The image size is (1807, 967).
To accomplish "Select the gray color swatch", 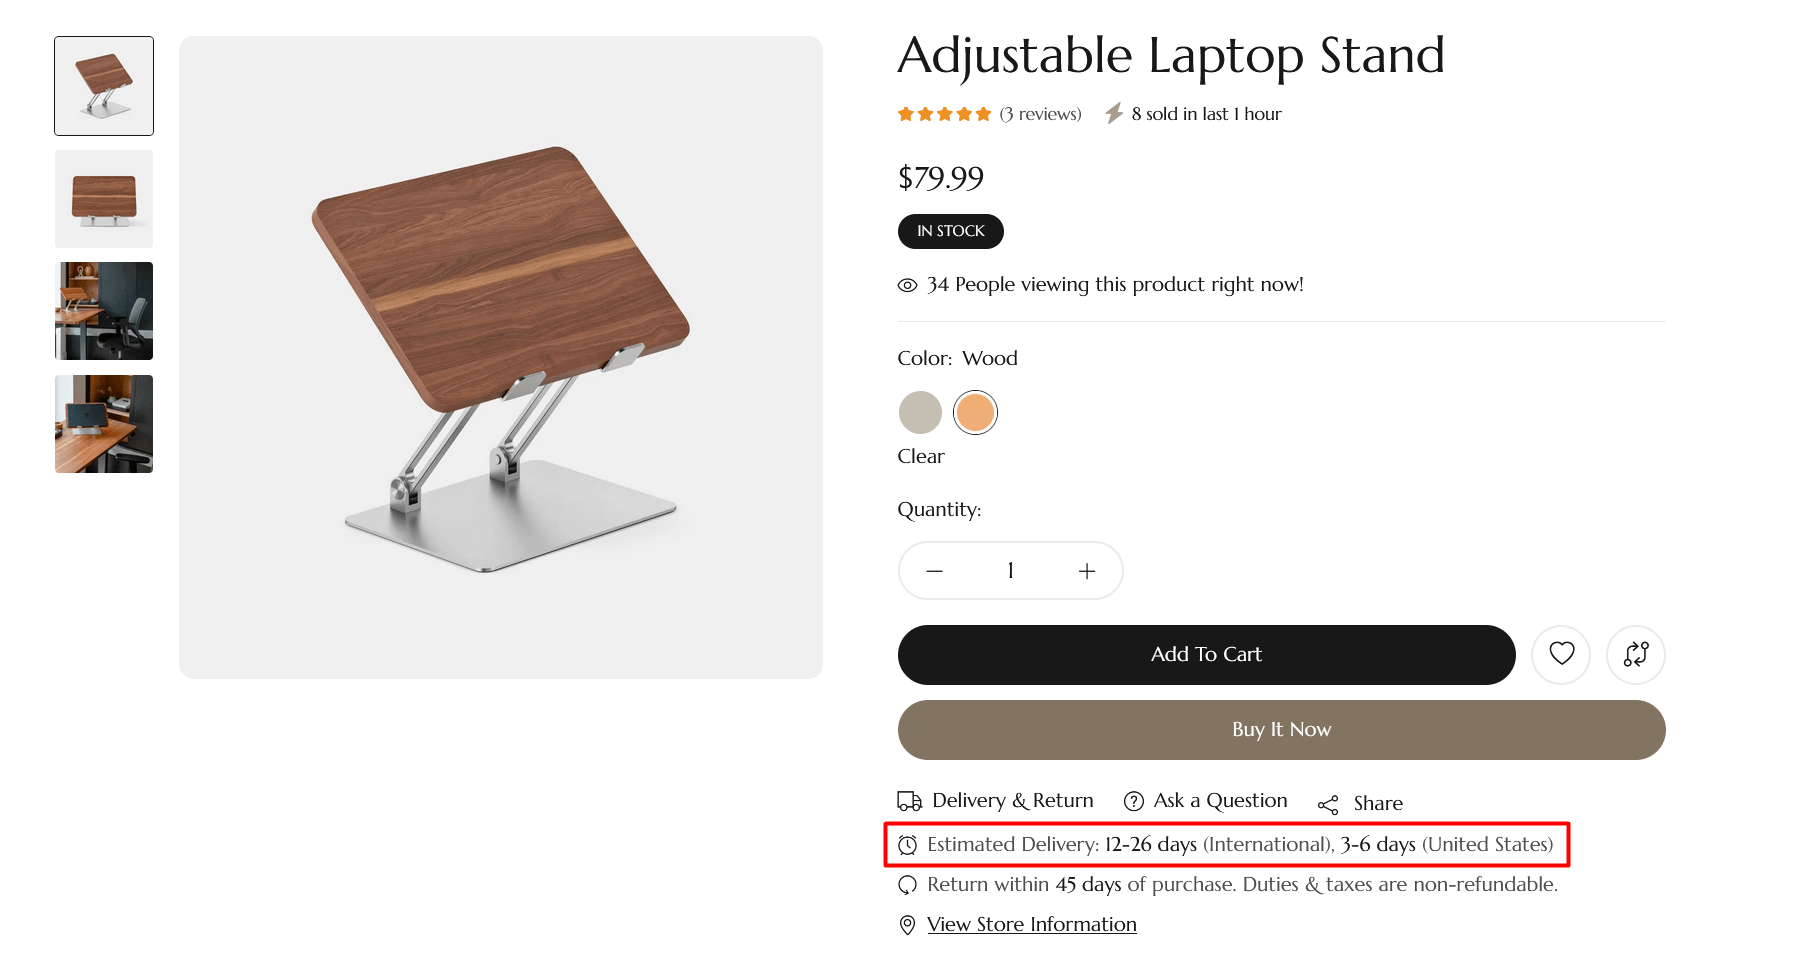I will coord(920,412).
